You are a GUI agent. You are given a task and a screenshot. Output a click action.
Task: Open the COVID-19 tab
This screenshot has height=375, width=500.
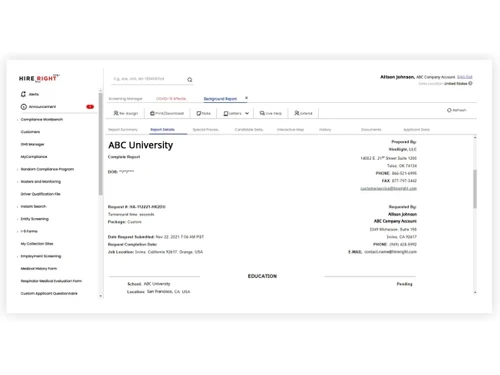171,99
